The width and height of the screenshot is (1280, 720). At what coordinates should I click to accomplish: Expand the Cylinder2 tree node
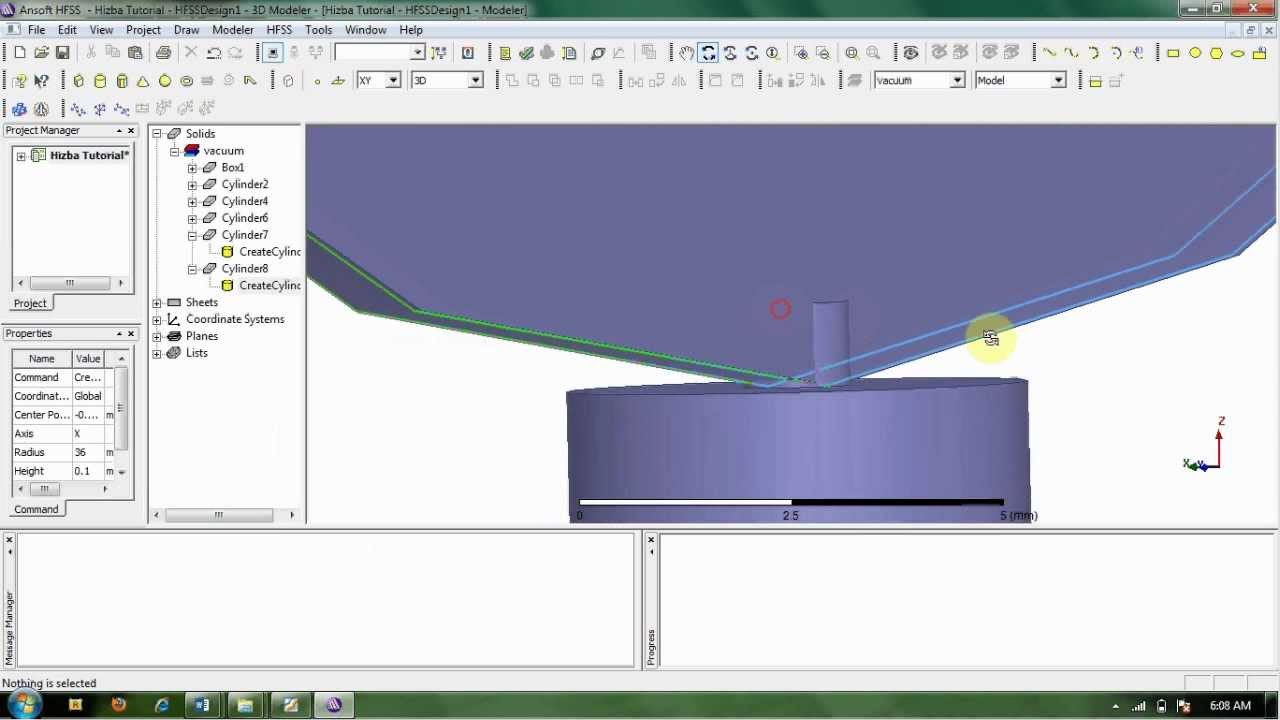point(192,185)
